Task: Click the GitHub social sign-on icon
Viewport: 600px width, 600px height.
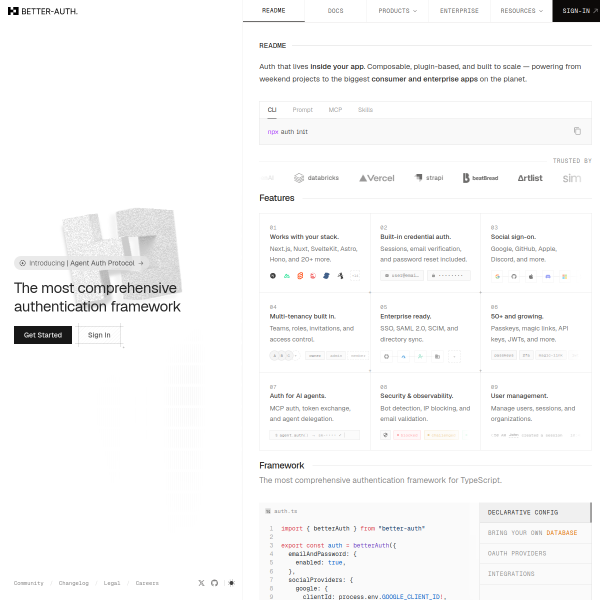Action: tap(514, 276)
